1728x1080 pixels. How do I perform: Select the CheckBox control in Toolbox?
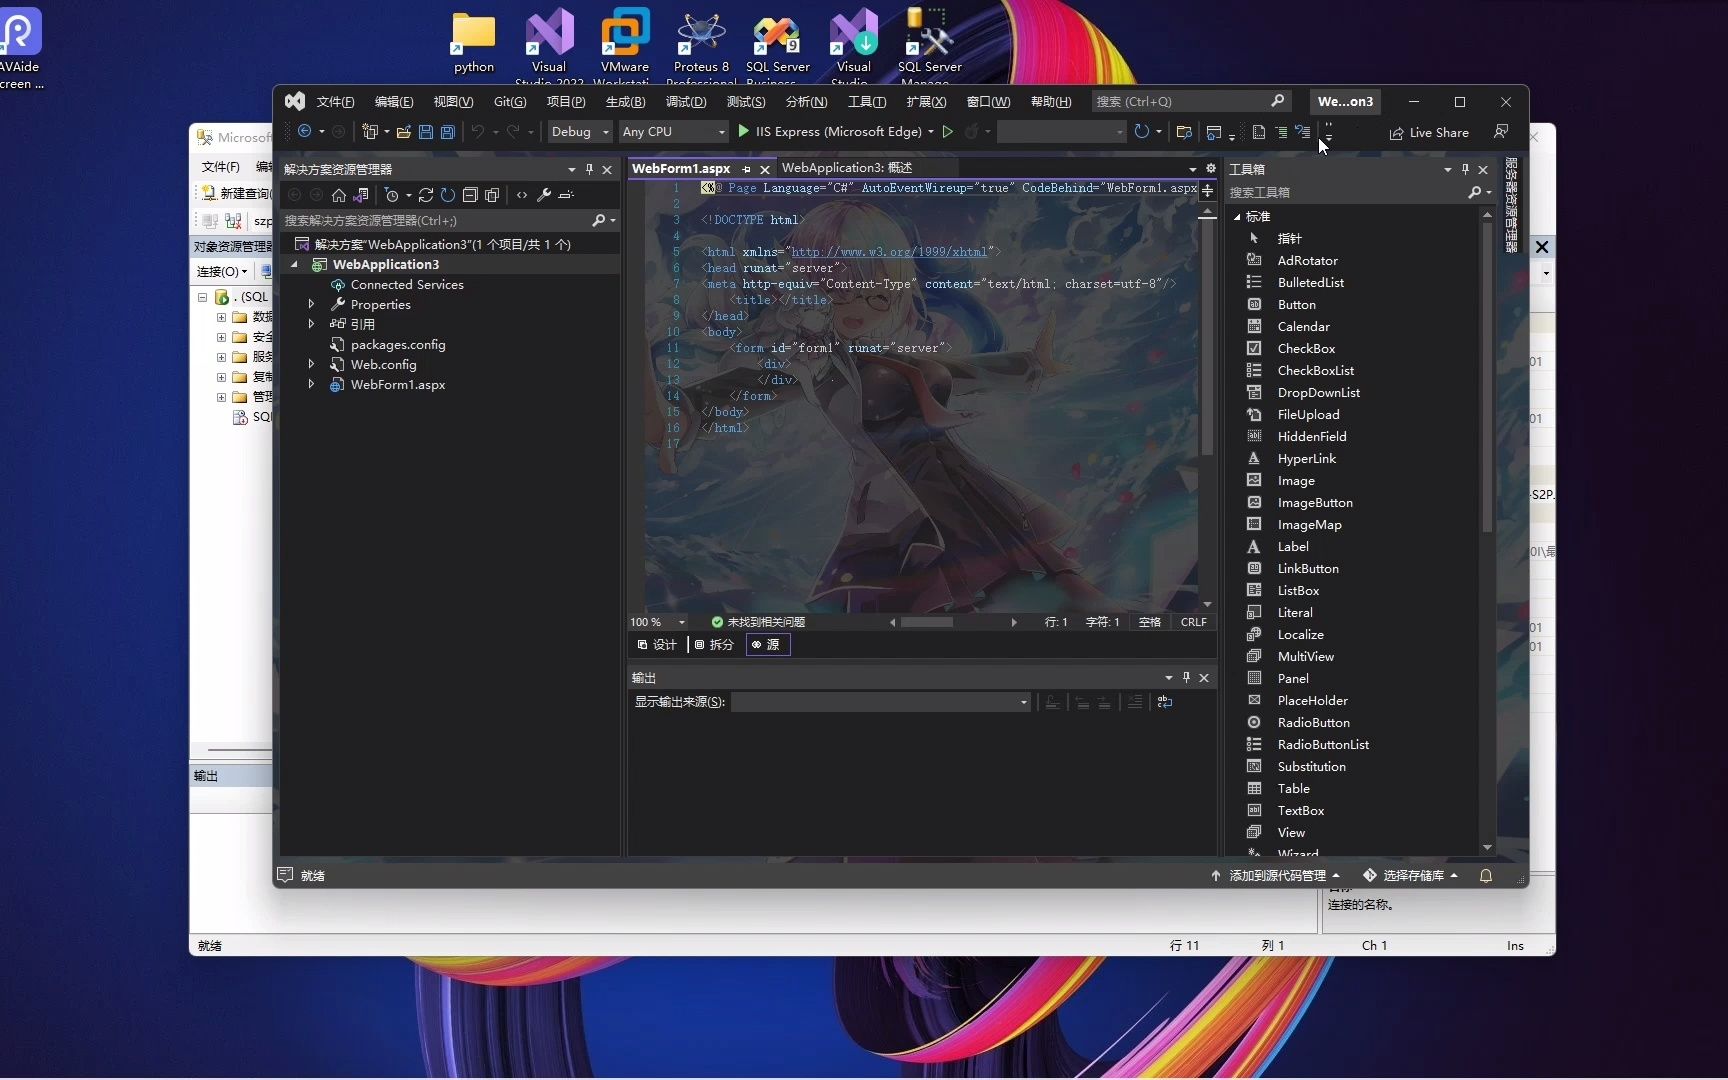point(1306,348)
